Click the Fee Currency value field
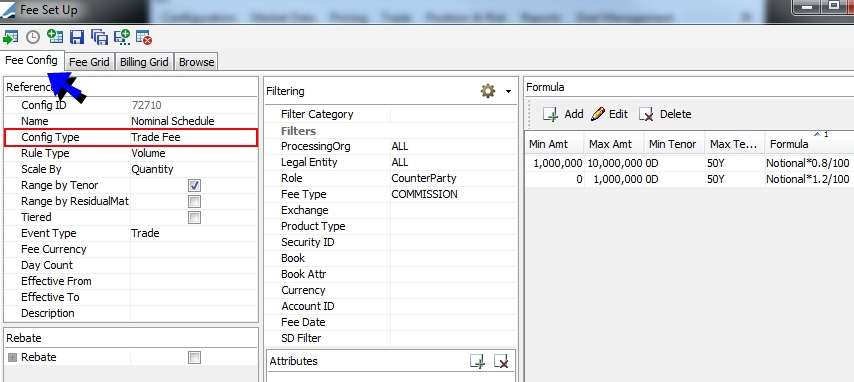The width and height of the screenshot is (854, 382). [x=193, y=249]
